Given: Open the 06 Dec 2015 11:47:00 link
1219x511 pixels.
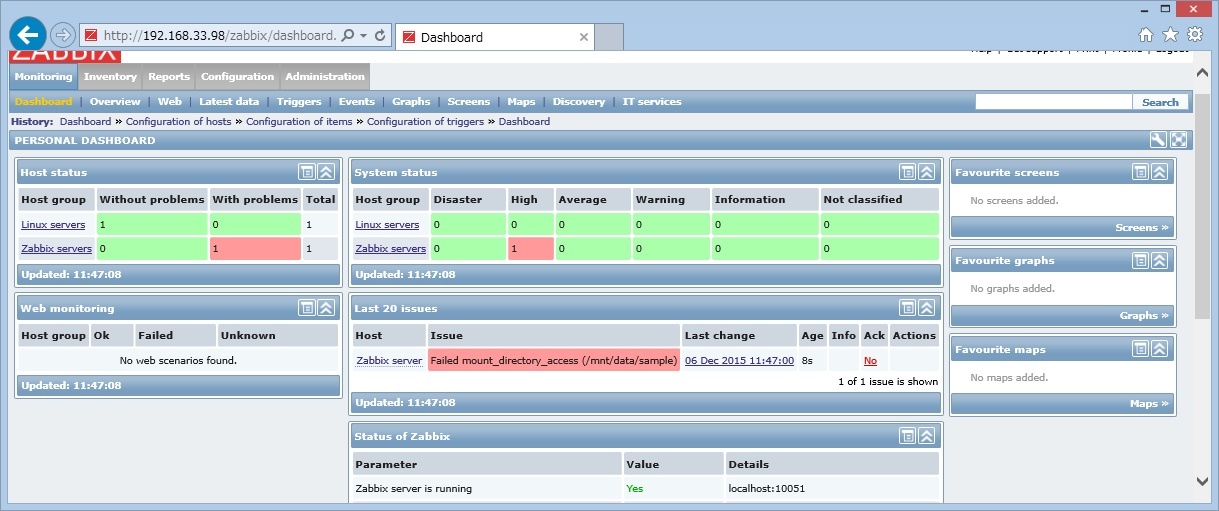Looking at the screenshot, I should pyautogui.click(x=739, y=361).
